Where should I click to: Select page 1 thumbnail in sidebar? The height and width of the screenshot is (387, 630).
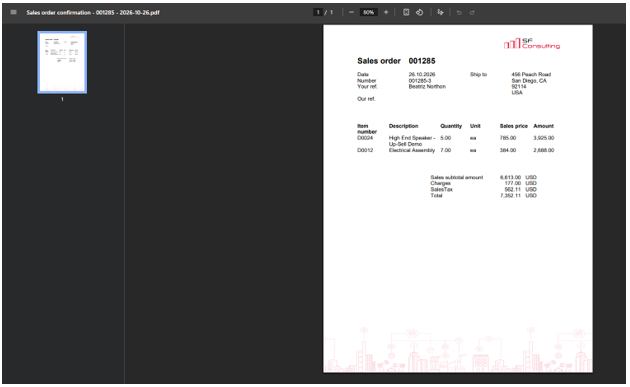click(62, 62)
